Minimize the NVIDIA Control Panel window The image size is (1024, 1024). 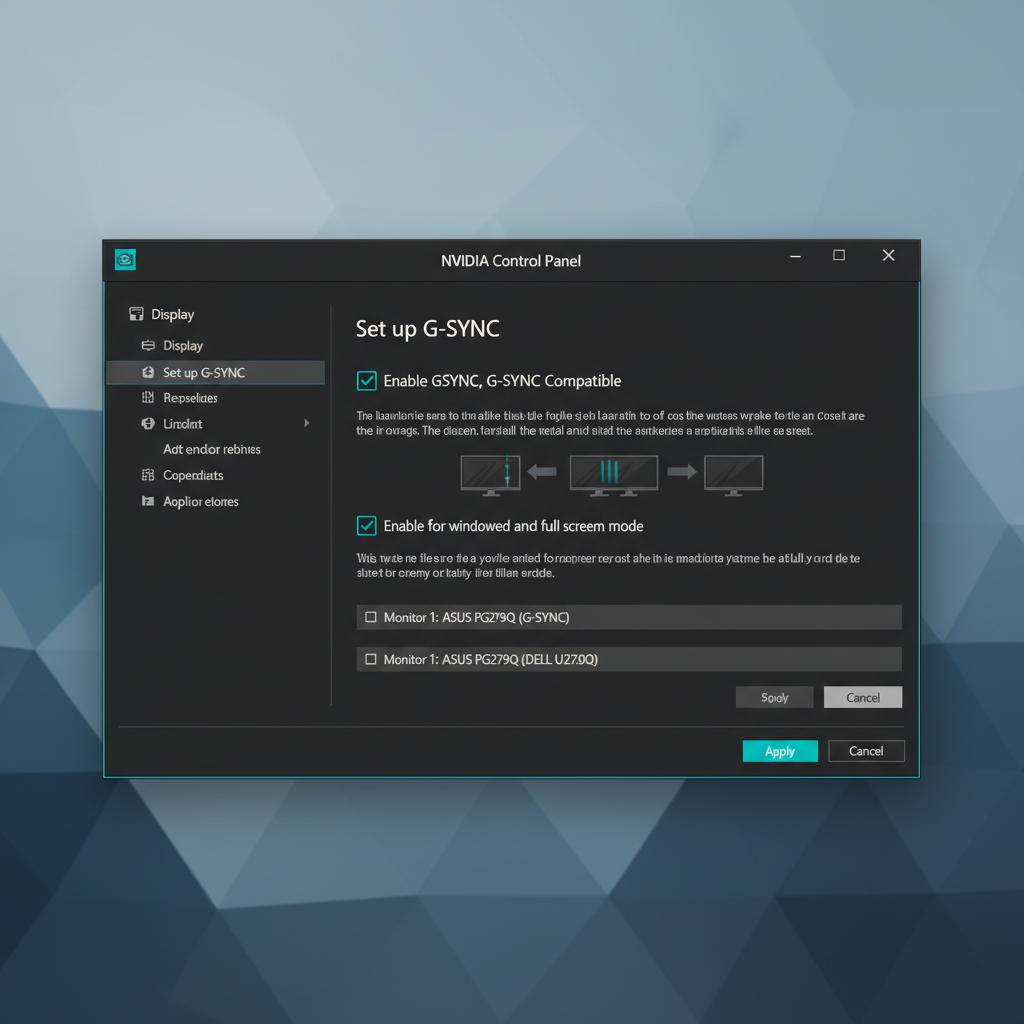click(x=795, y=256)
